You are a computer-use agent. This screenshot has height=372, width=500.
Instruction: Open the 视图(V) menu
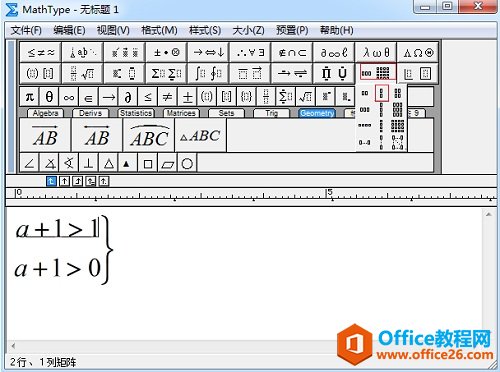pyautogui.click(x=113, y=31)
